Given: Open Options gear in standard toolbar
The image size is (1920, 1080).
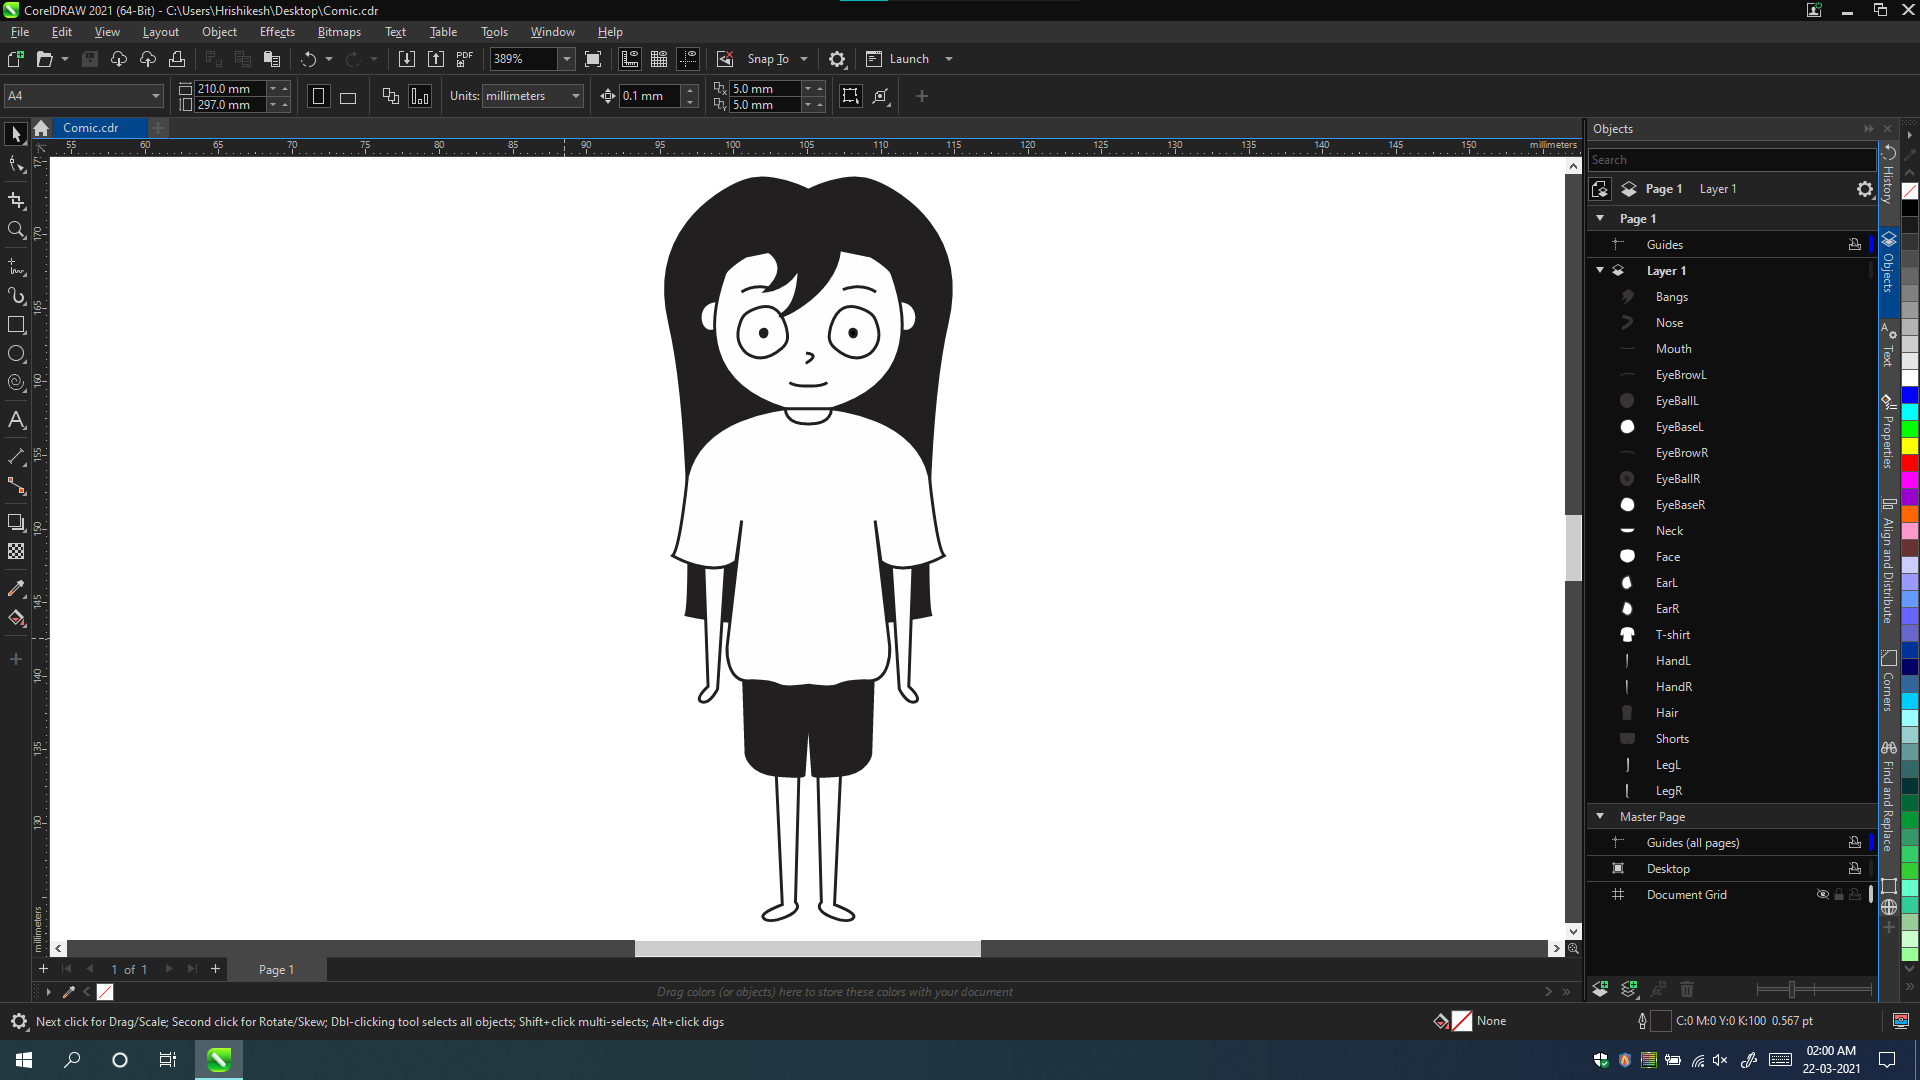Looking at the screenshot, I should pos(838,59).
